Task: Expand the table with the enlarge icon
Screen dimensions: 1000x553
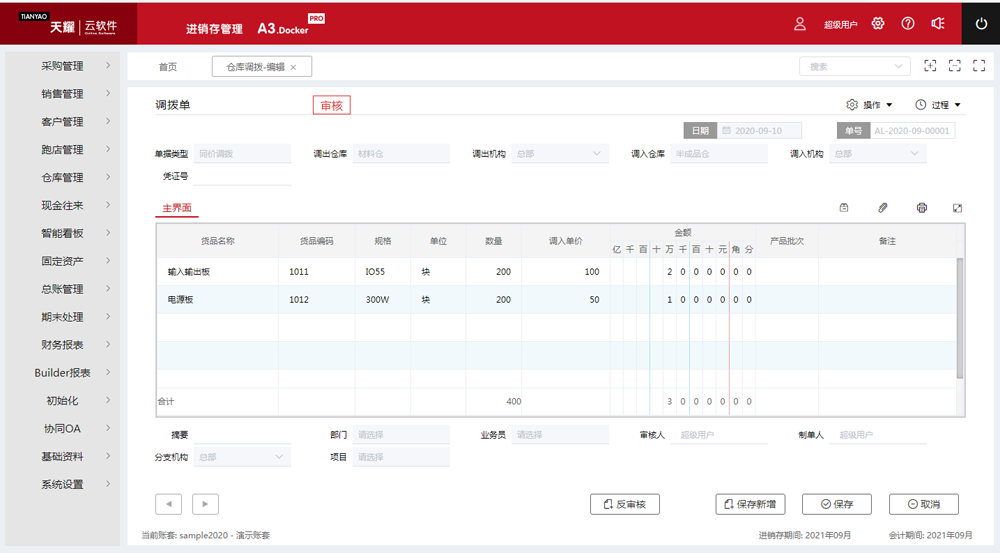Action: click(957, 208)
